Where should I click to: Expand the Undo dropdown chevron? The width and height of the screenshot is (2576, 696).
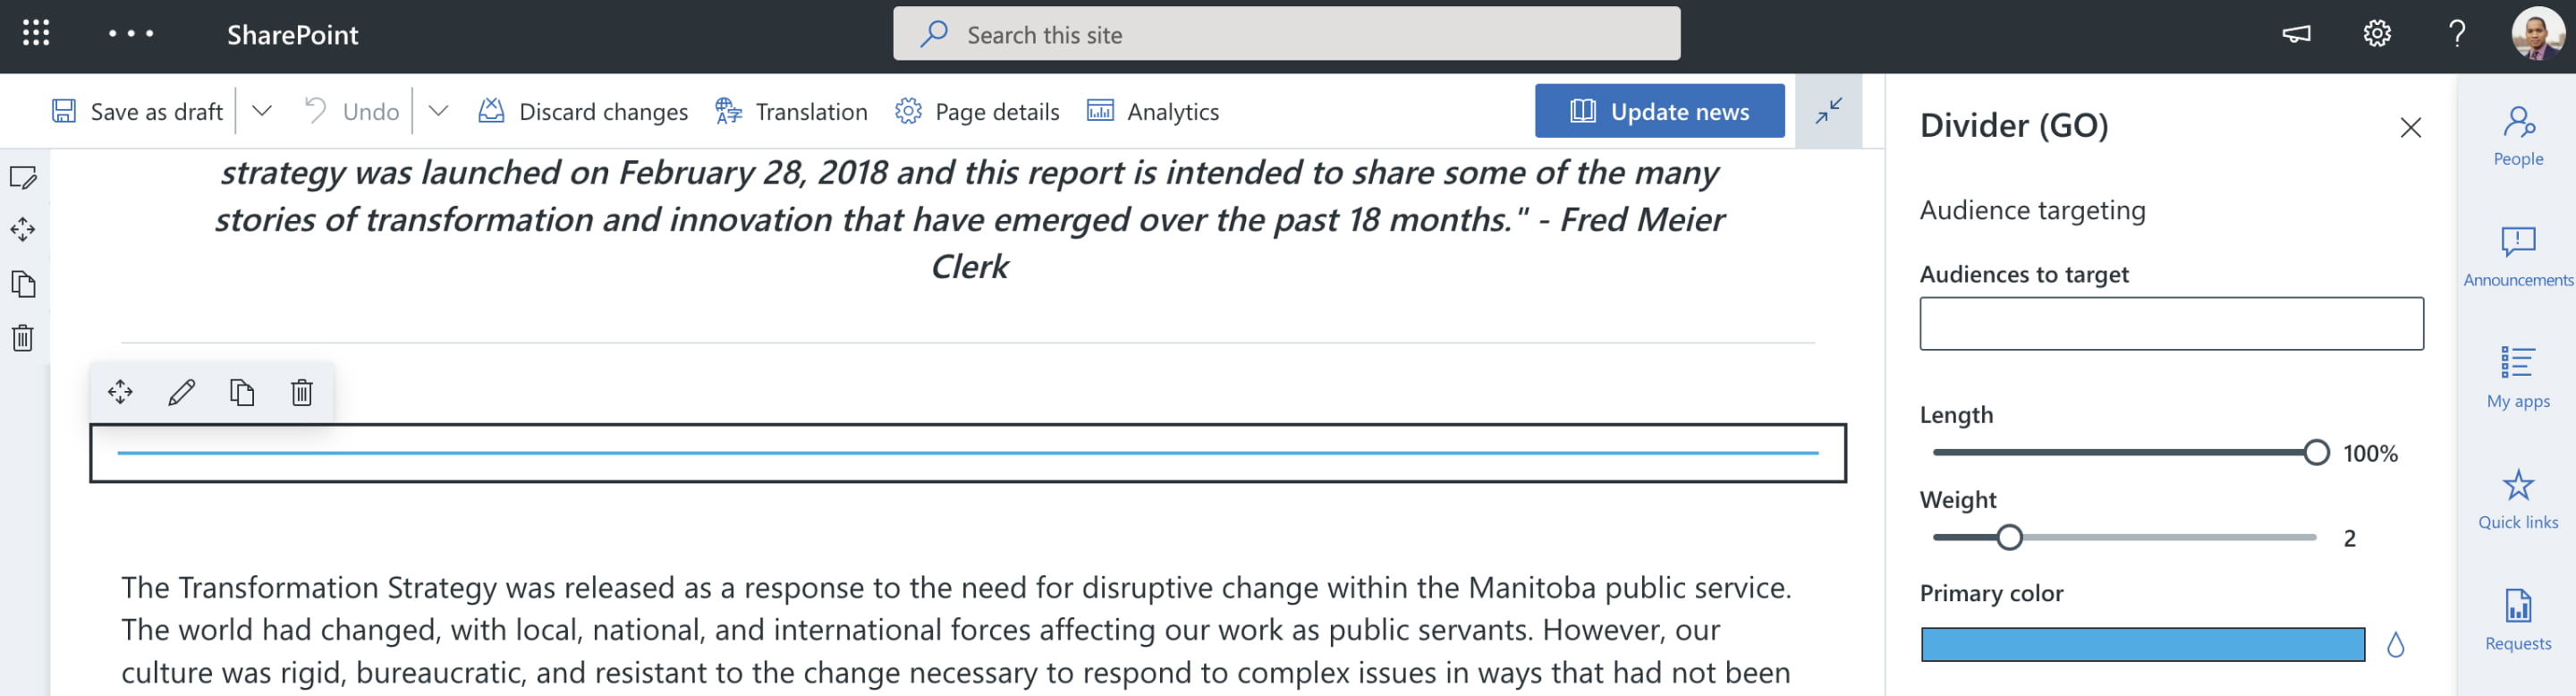click(438, 111)
